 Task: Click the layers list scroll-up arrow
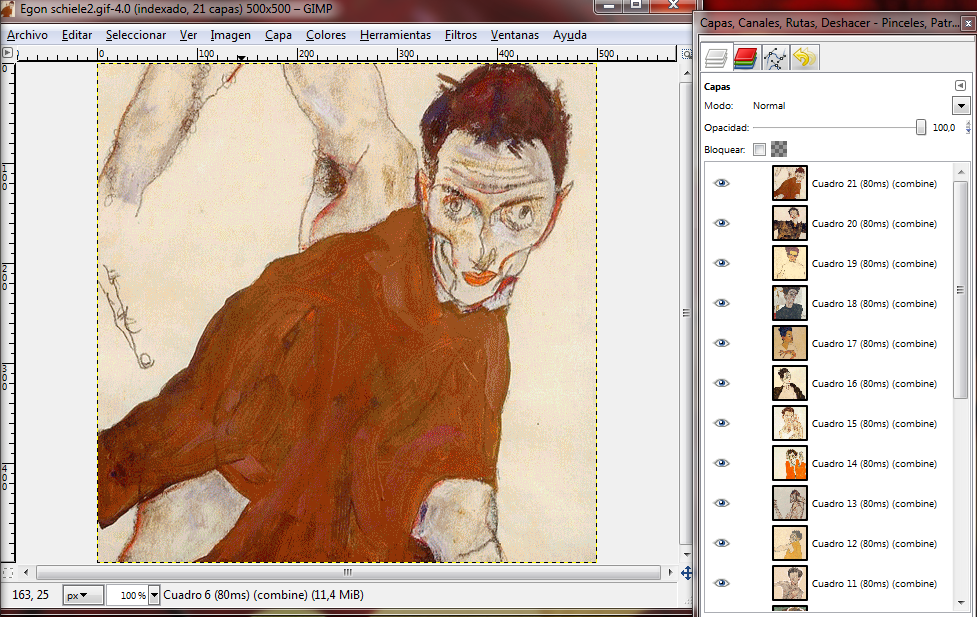[x=960, y=171]
